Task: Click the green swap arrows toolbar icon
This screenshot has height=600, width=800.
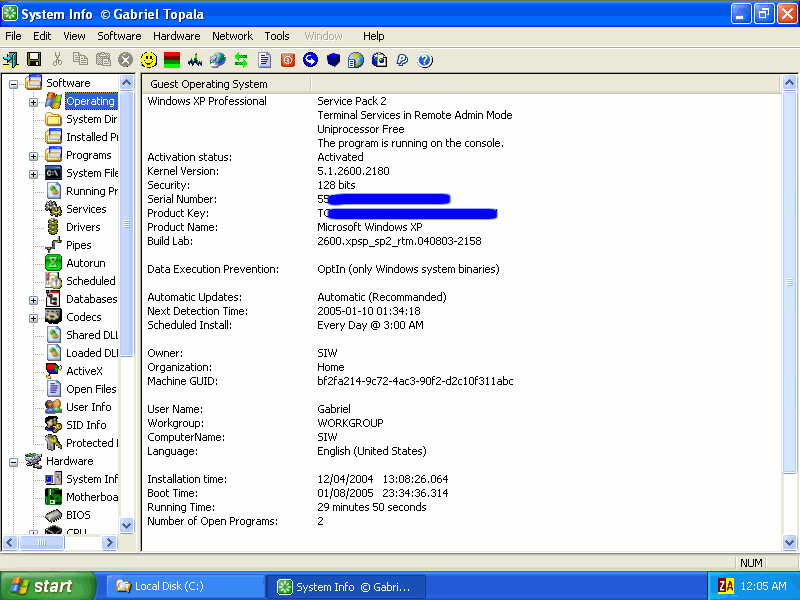Action: click(x=241, y=60)
